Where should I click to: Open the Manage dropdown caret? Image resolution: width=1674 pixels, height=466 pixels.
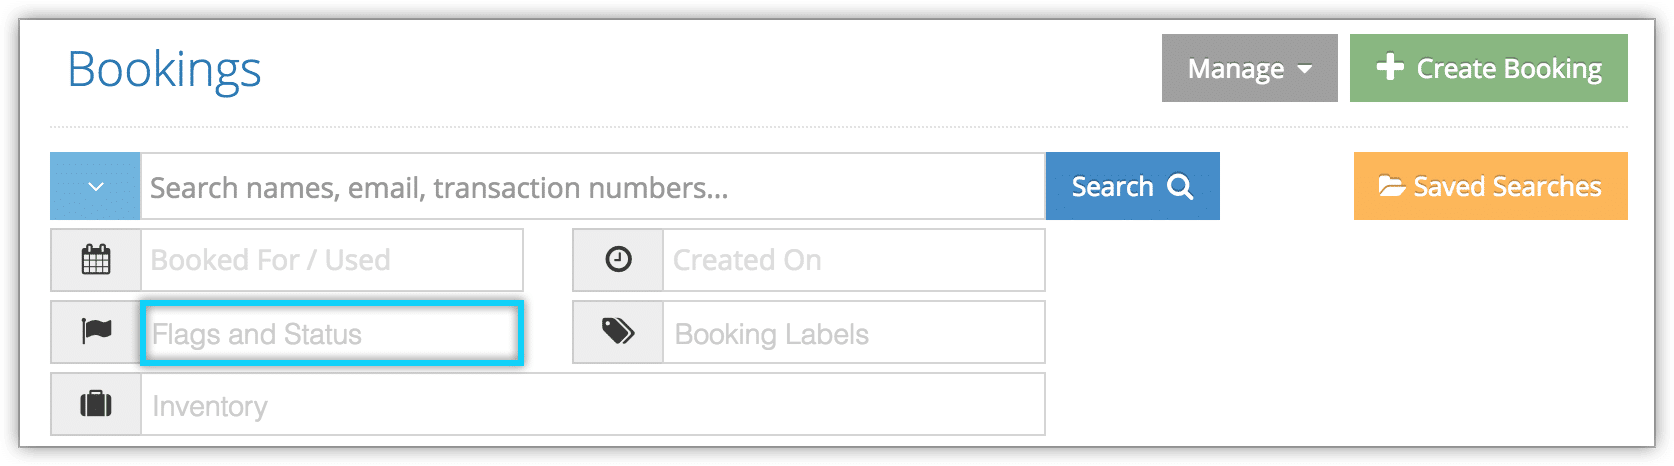point(1304,69)
